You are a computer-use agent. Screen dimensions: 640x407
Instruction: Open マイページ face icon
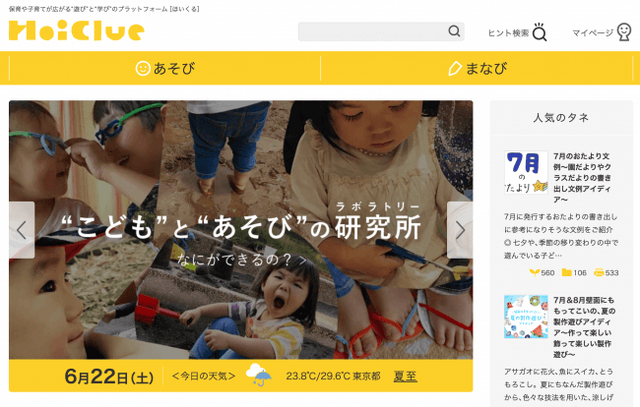624,32
